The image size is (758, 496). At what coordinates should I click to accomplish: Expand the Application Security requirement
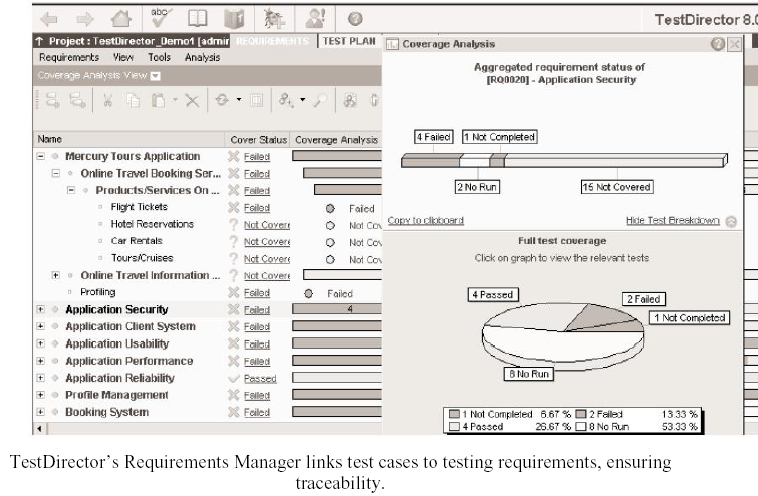(x=41, y=310)
